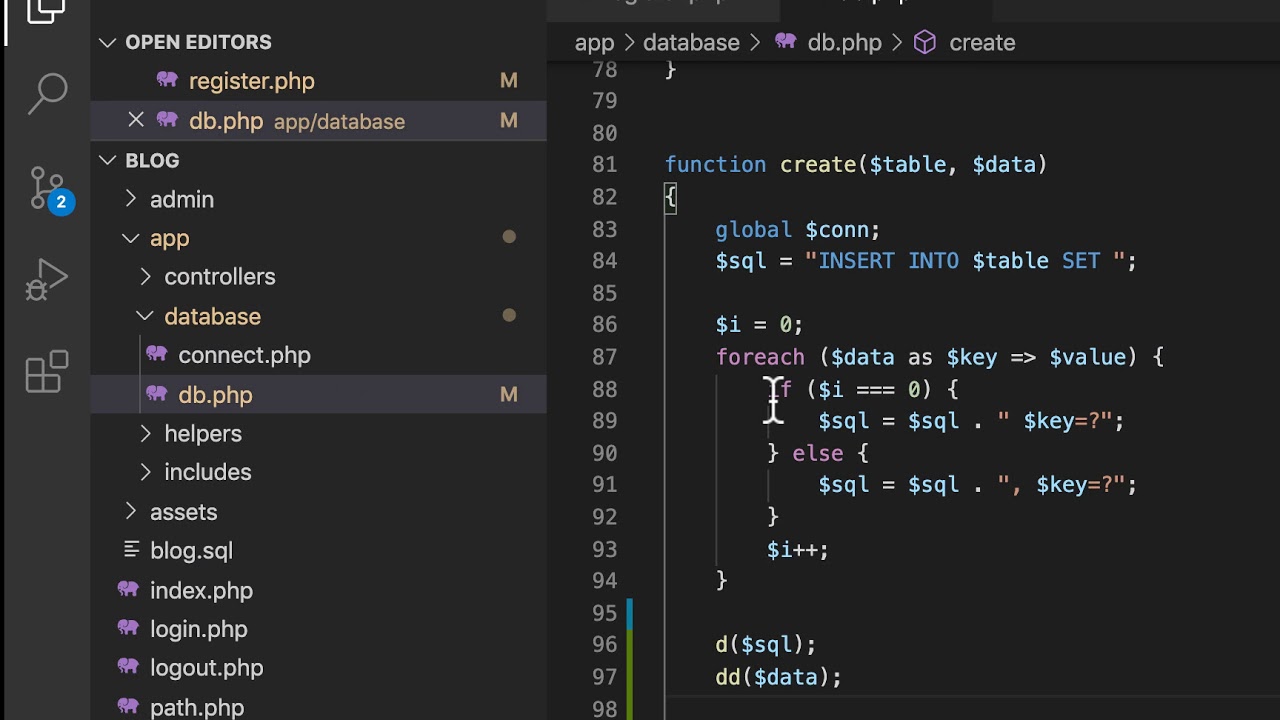Click the create symbol in breadcrumb
The image size is (1280, 720).
(x=981, y=43)
